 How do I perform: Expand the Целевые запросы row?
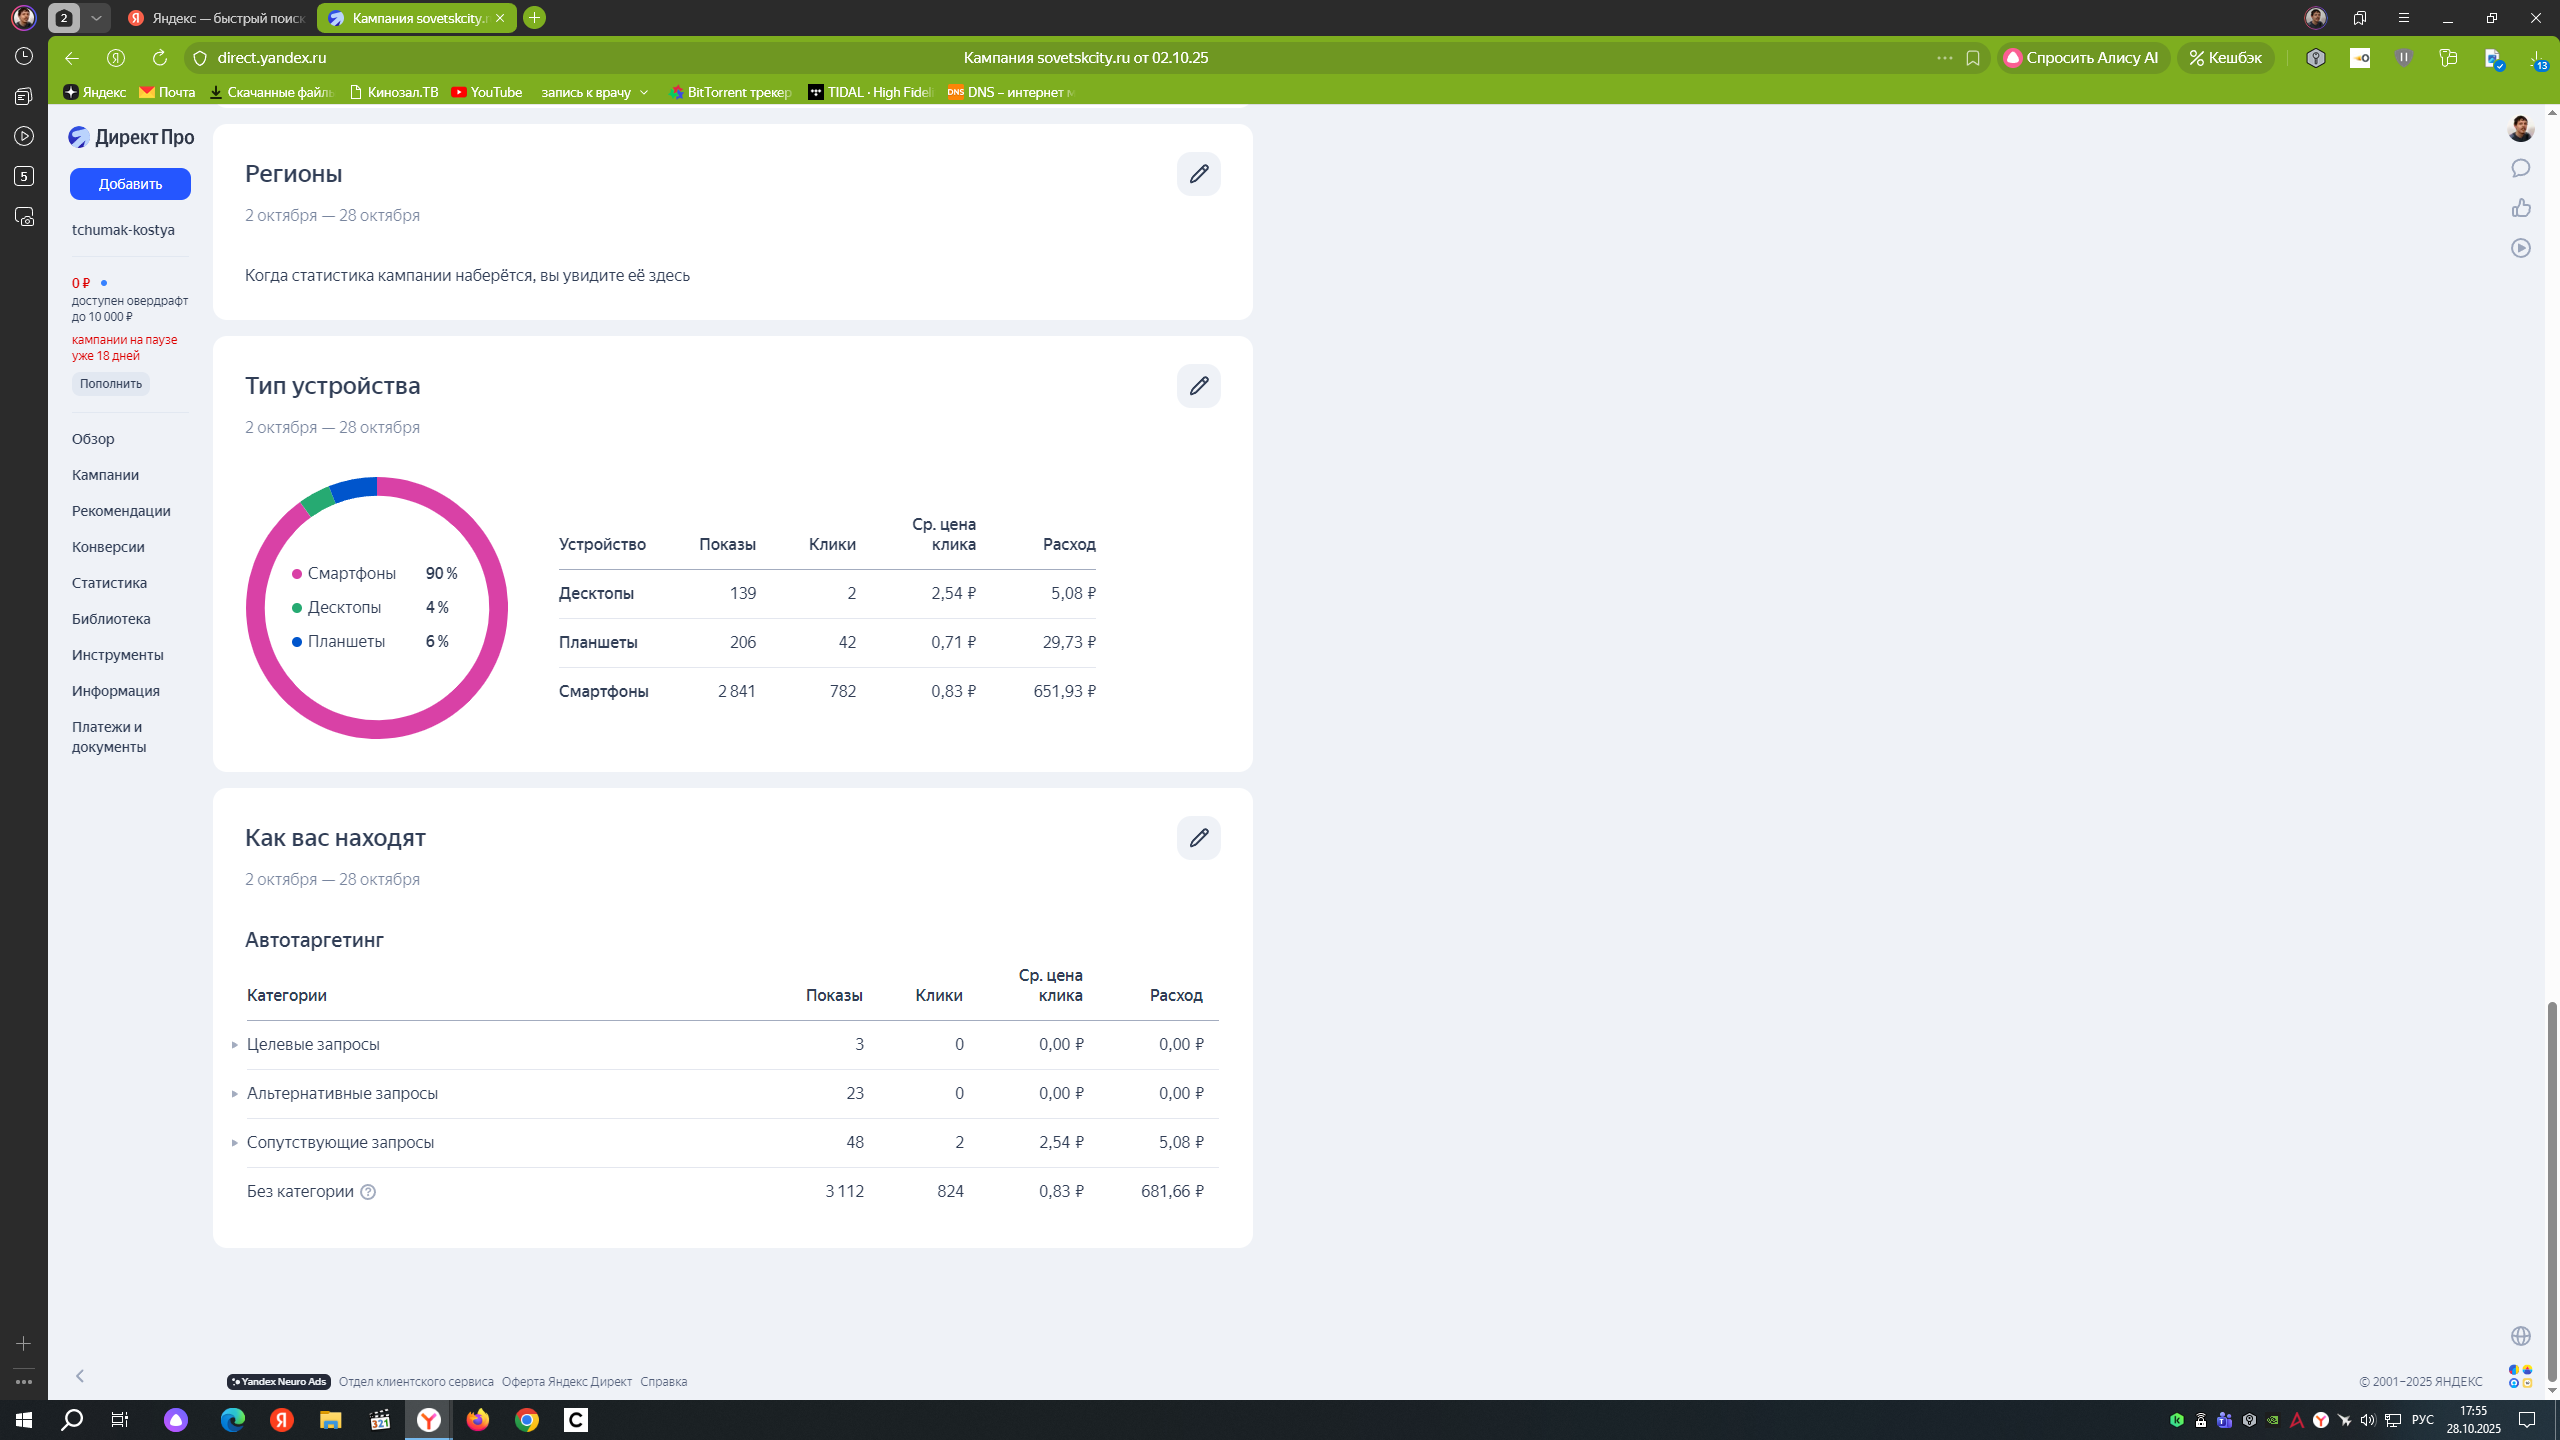[x=235, y=1045]
